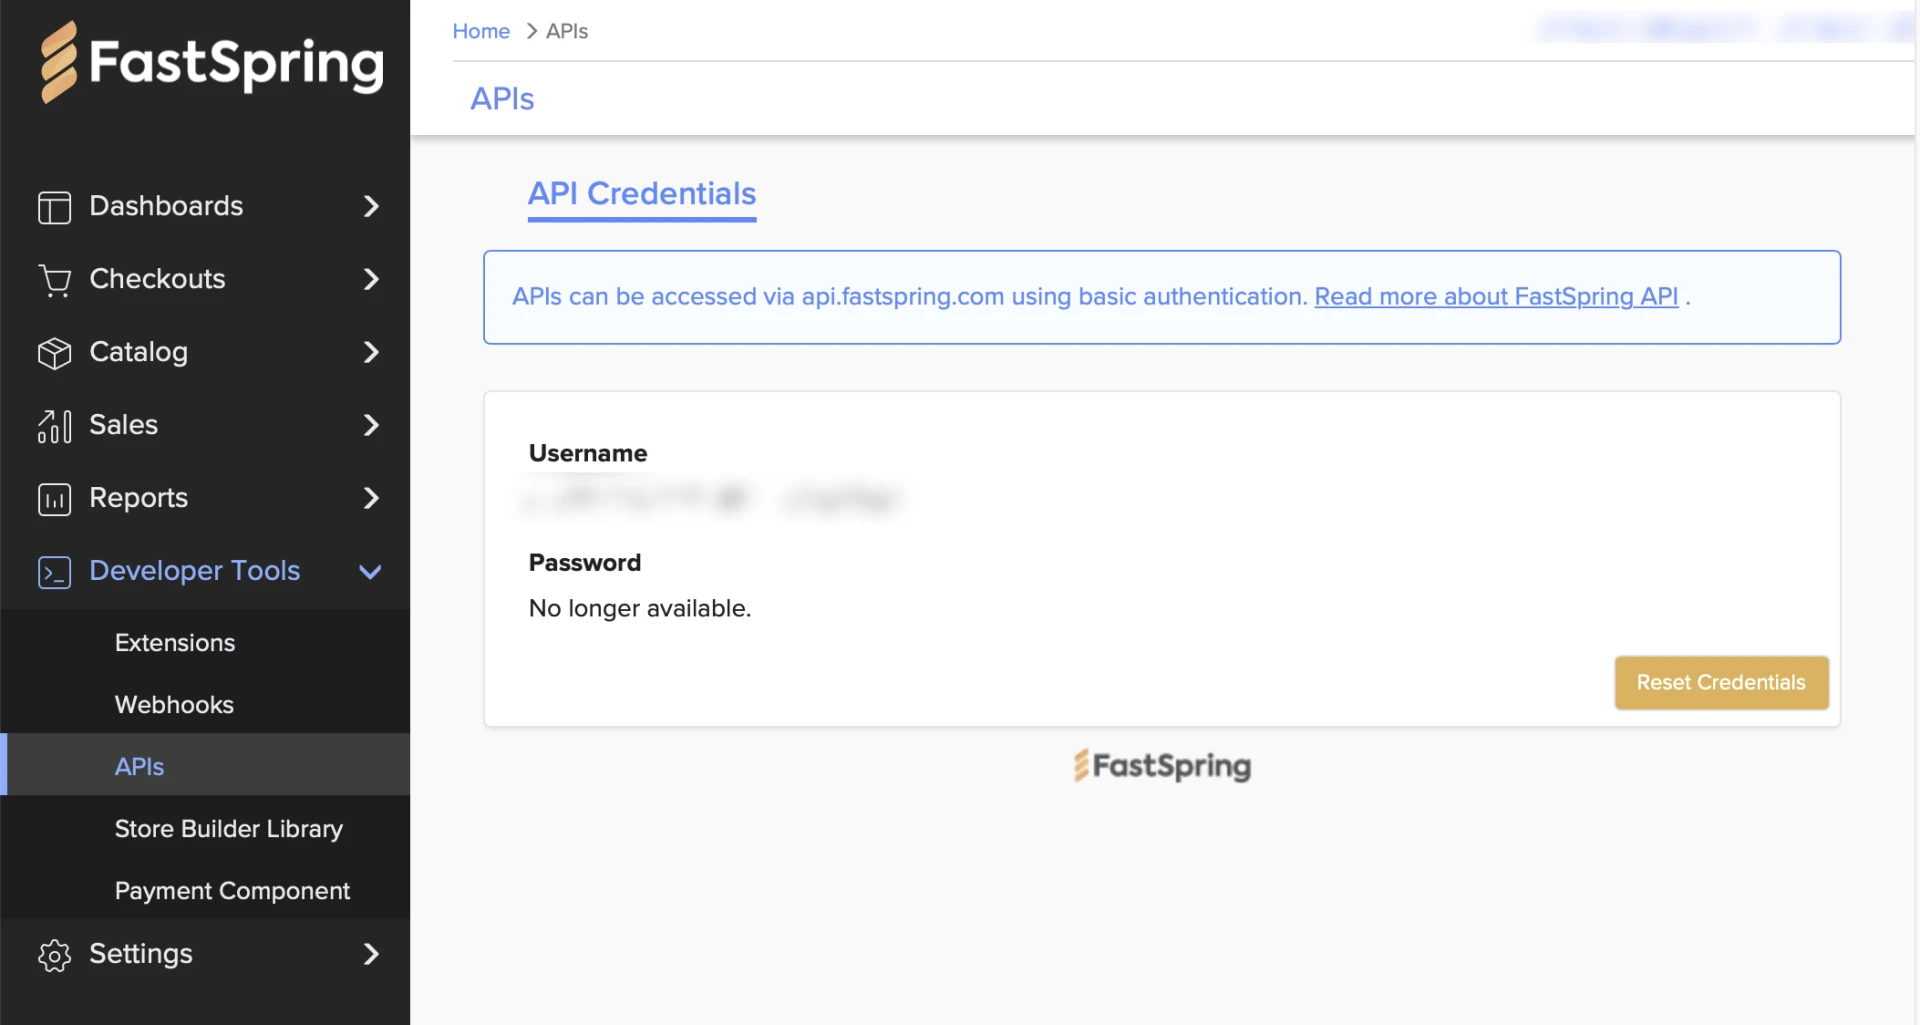Click the Checkouts cart icon

click(x=54, y=280)
